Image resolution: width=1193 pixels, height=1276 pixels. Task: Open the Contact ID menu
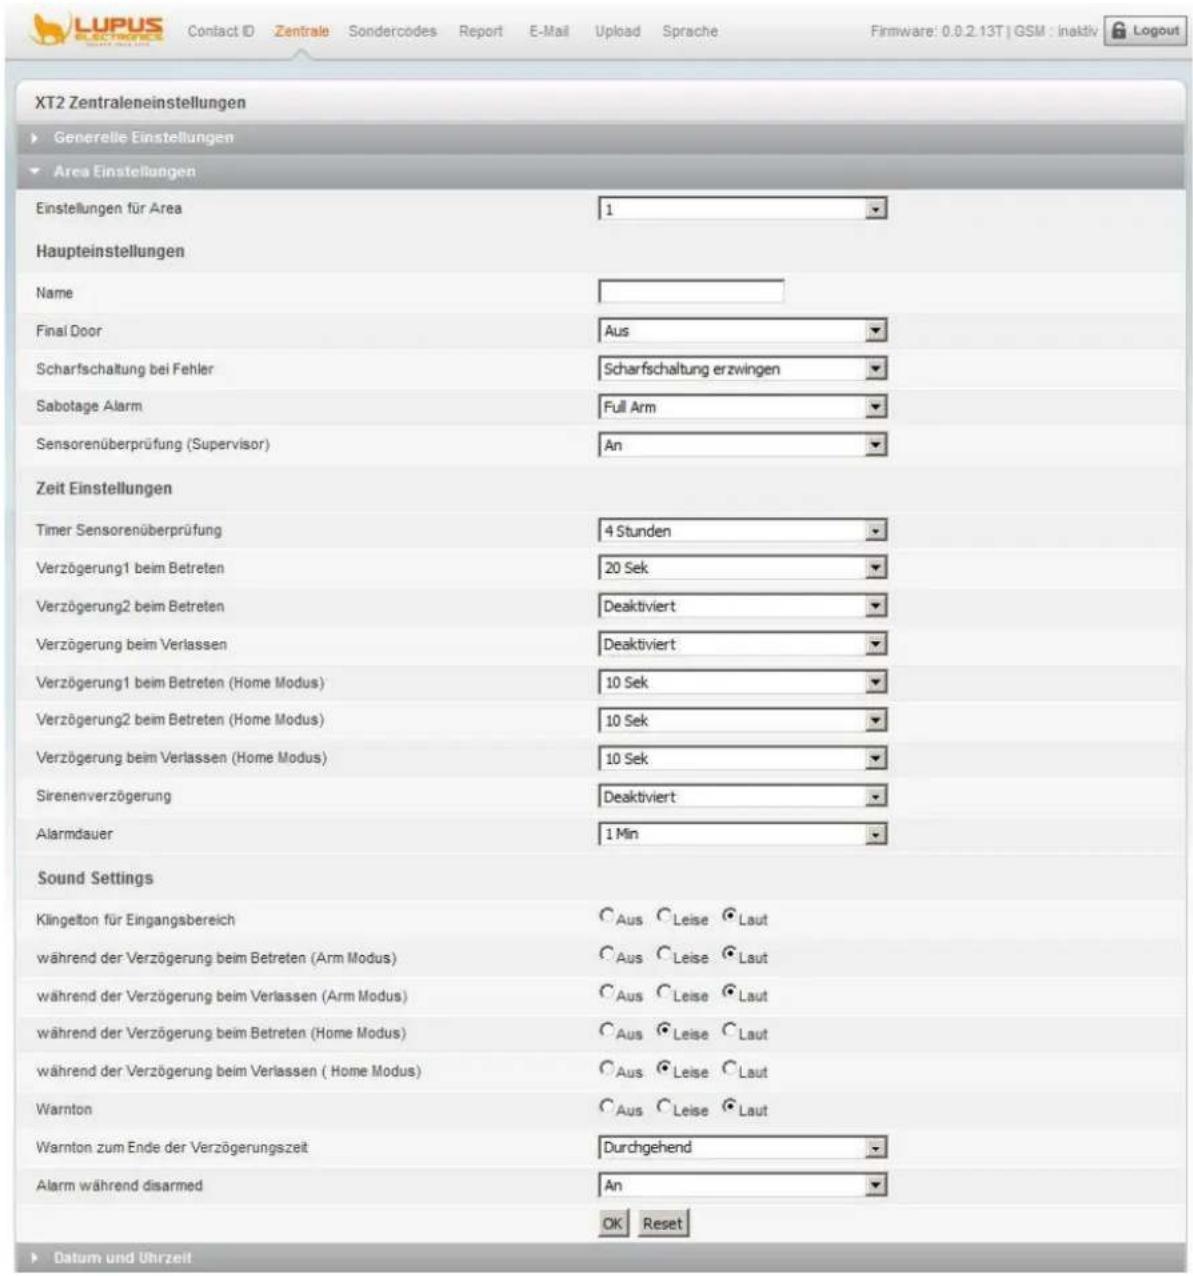[x=220, y=31]
